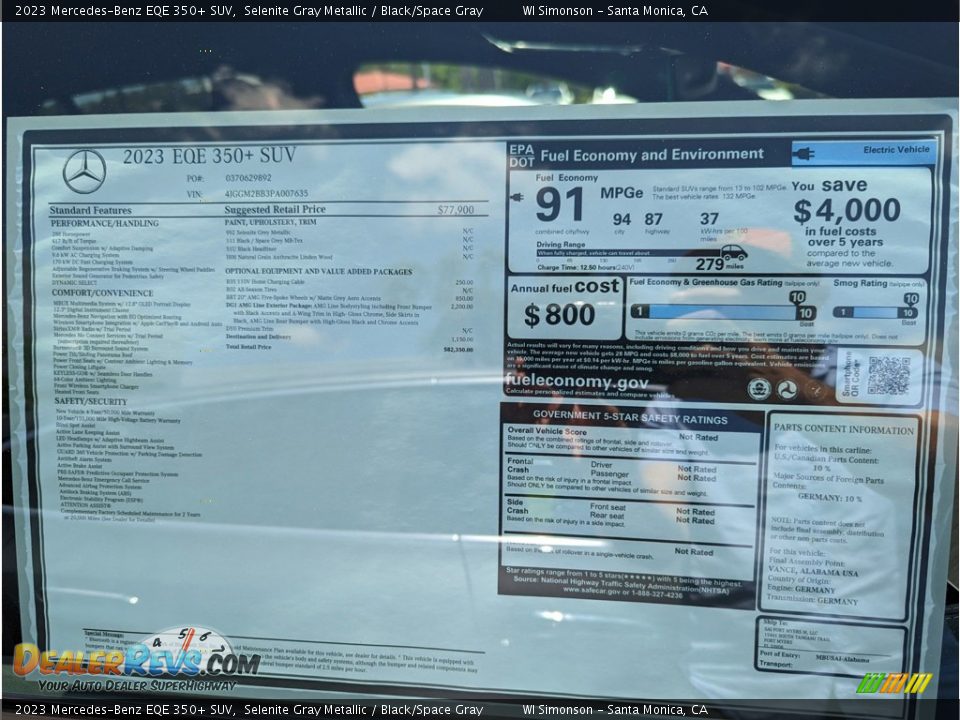Click the bottom caption WI Simonson - Santa Monica, CA

click(x=615, y=710)
